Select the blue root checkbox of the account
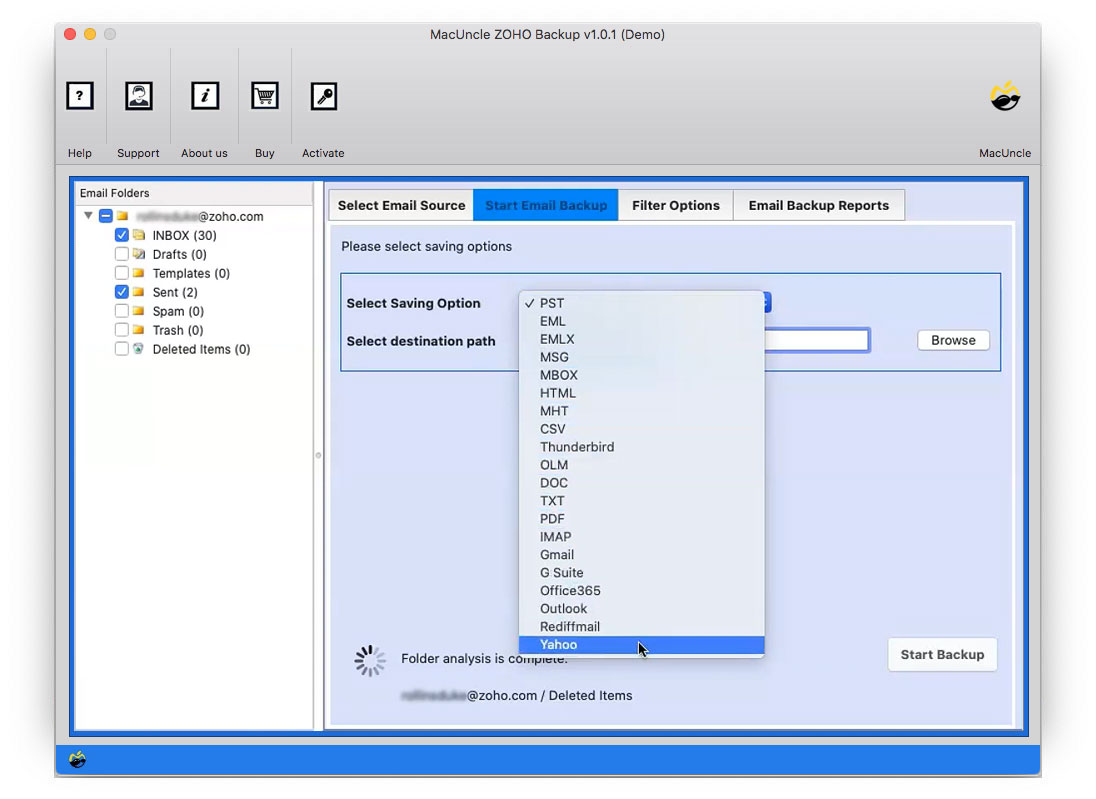The width and height of the screenshot is (1096, 799). coord(106,215)
